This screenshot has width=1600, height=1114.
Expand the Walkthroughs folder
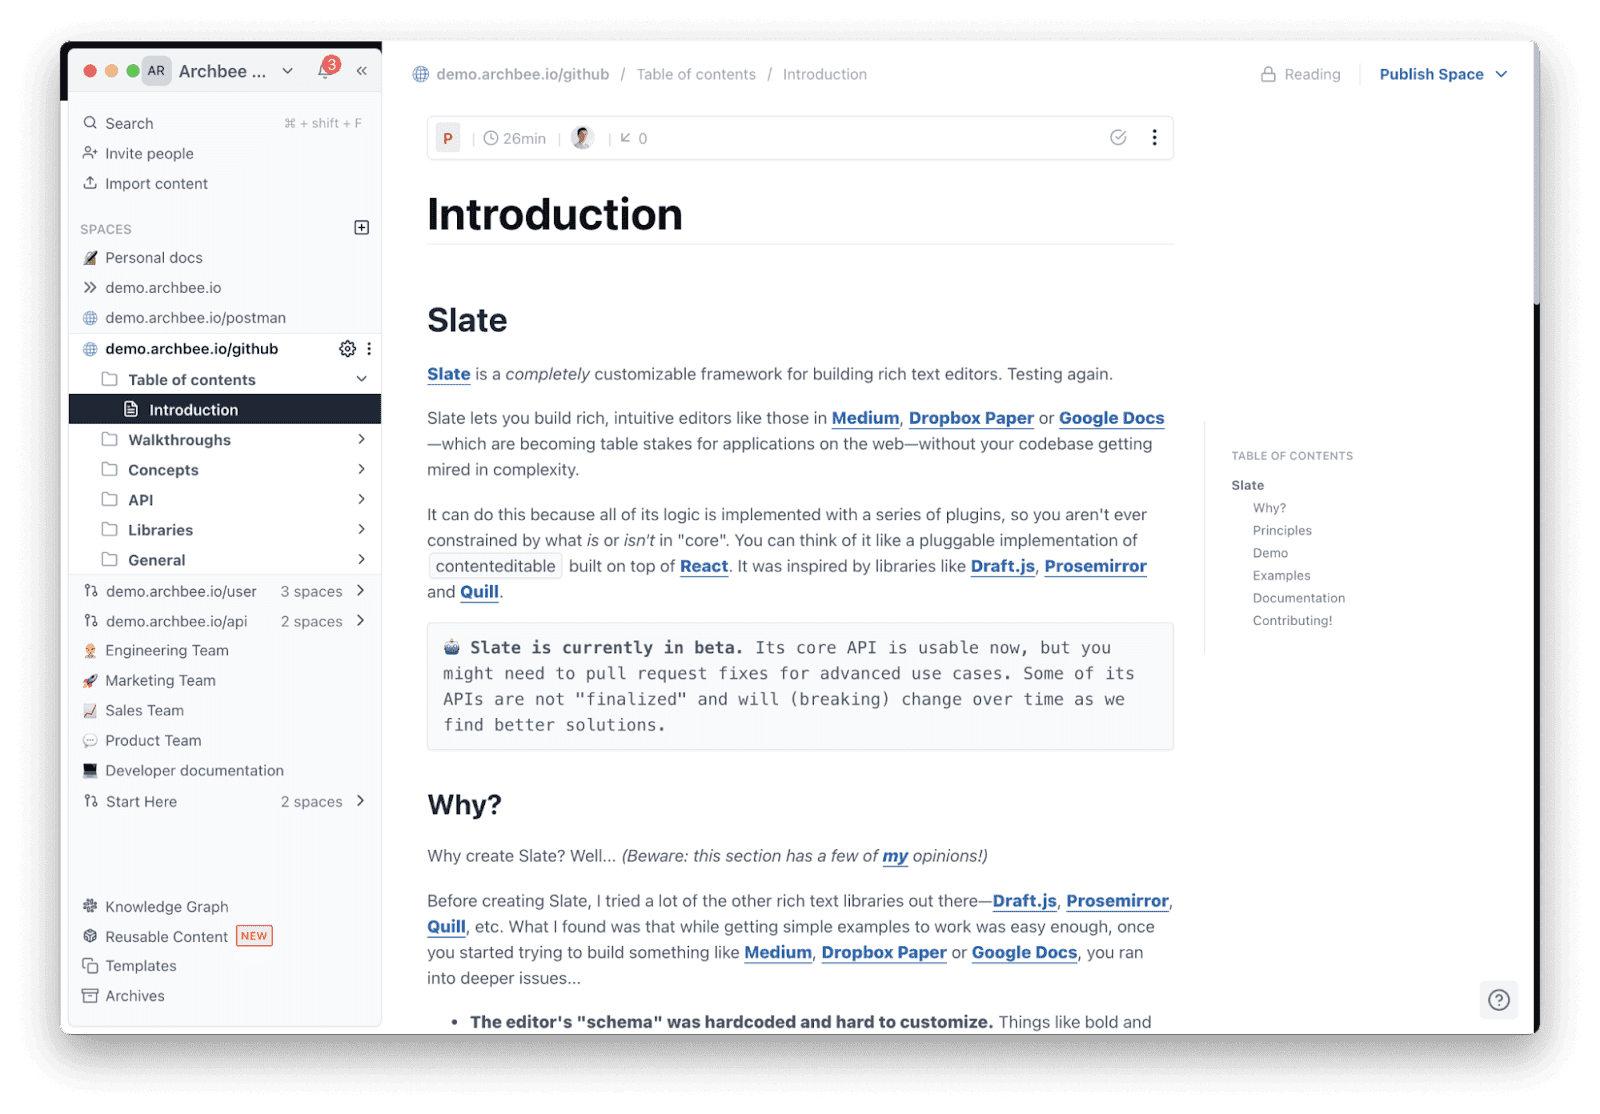pyautogui.click(x=361, y=439)
